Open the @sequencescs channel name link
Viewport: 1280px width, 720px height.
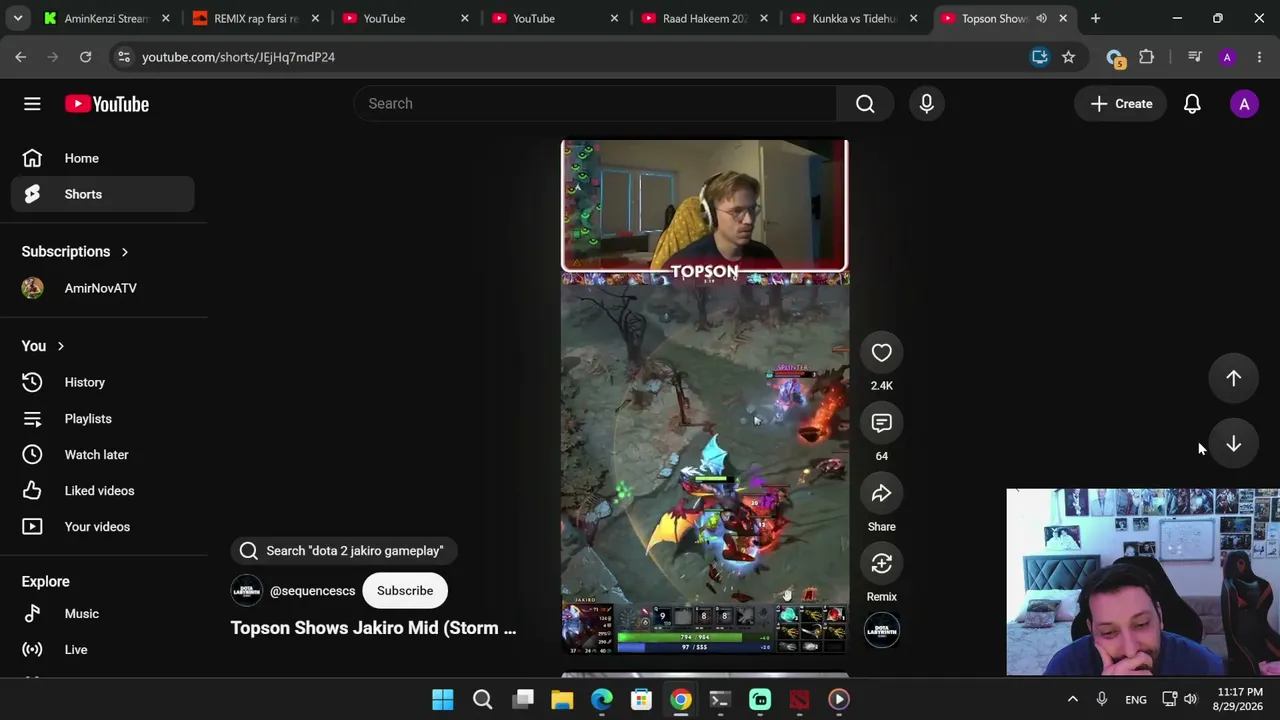pyautogui.click(x=313, y=591)
